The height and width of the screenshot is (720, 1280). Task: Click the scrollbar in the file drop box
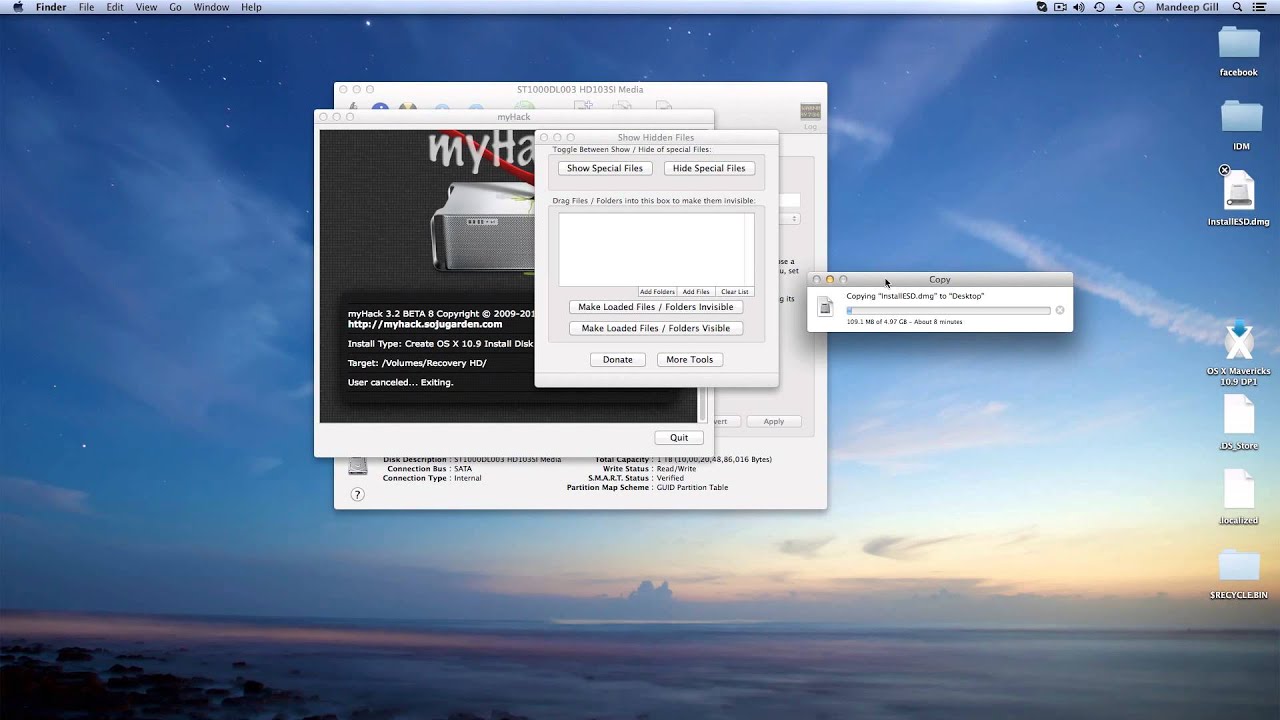click(x=749, y=249)
